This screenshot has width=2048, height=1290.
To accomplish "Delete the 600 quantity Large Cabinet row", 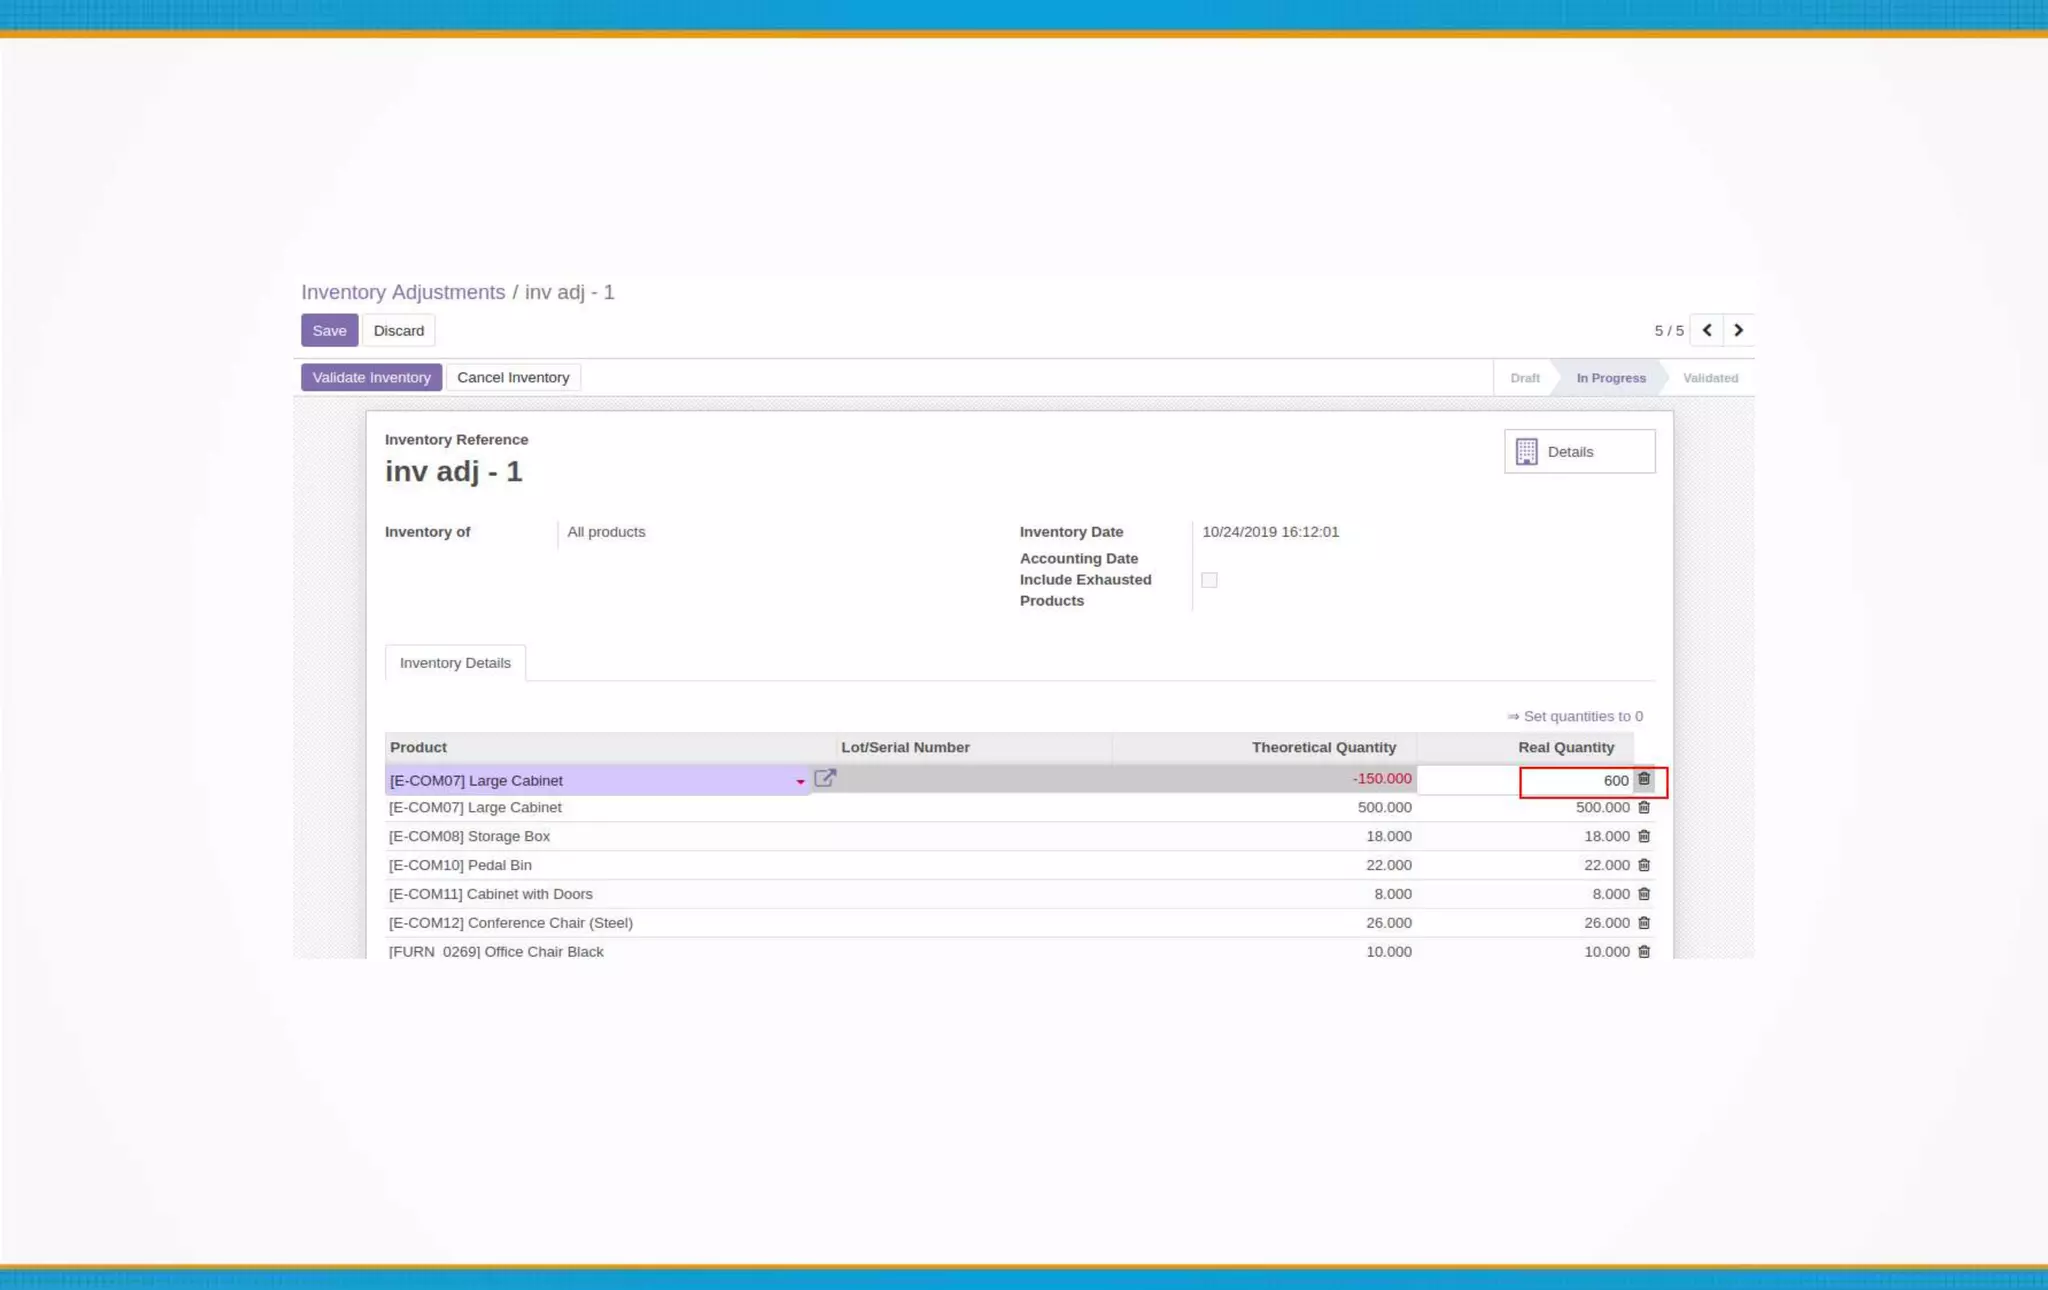I will (1644, 779).
